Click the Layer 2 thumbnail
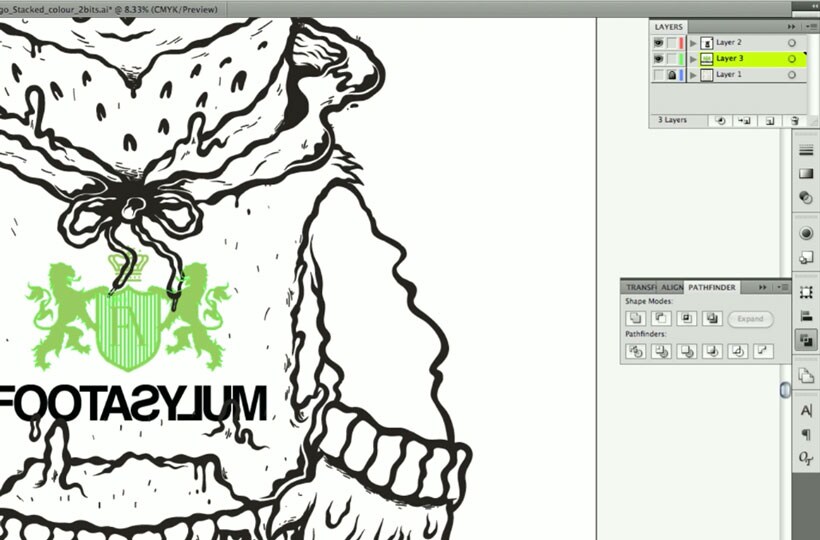Image resolution: width=820 pixels, height=540 pixels. (707, 42)
